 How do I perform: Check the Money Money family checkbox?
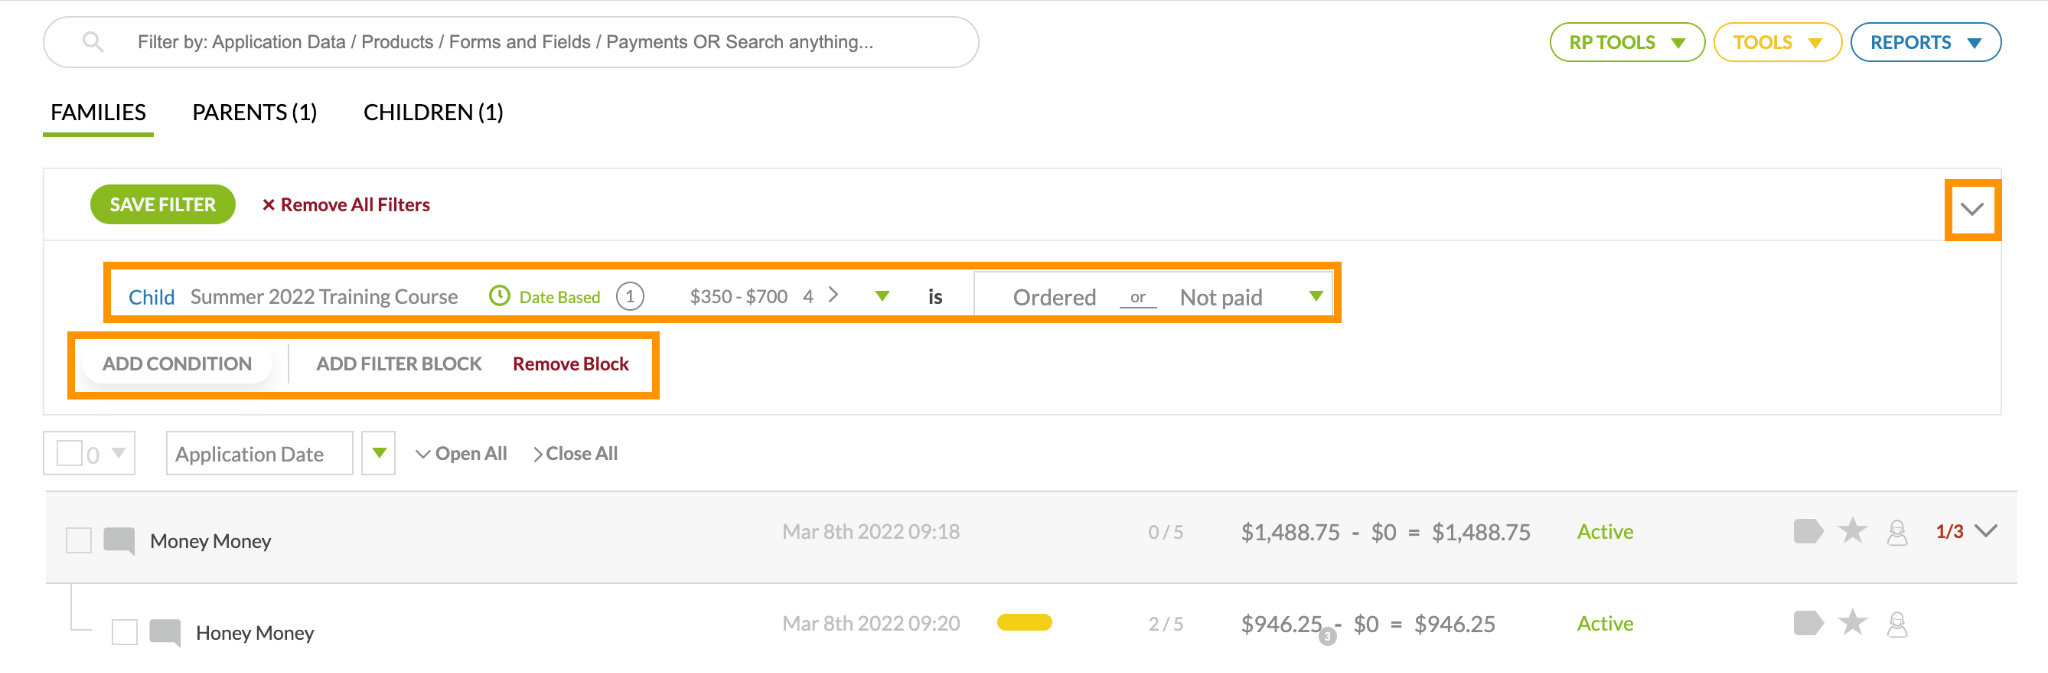pyautogui.click(x=78, y=540)
